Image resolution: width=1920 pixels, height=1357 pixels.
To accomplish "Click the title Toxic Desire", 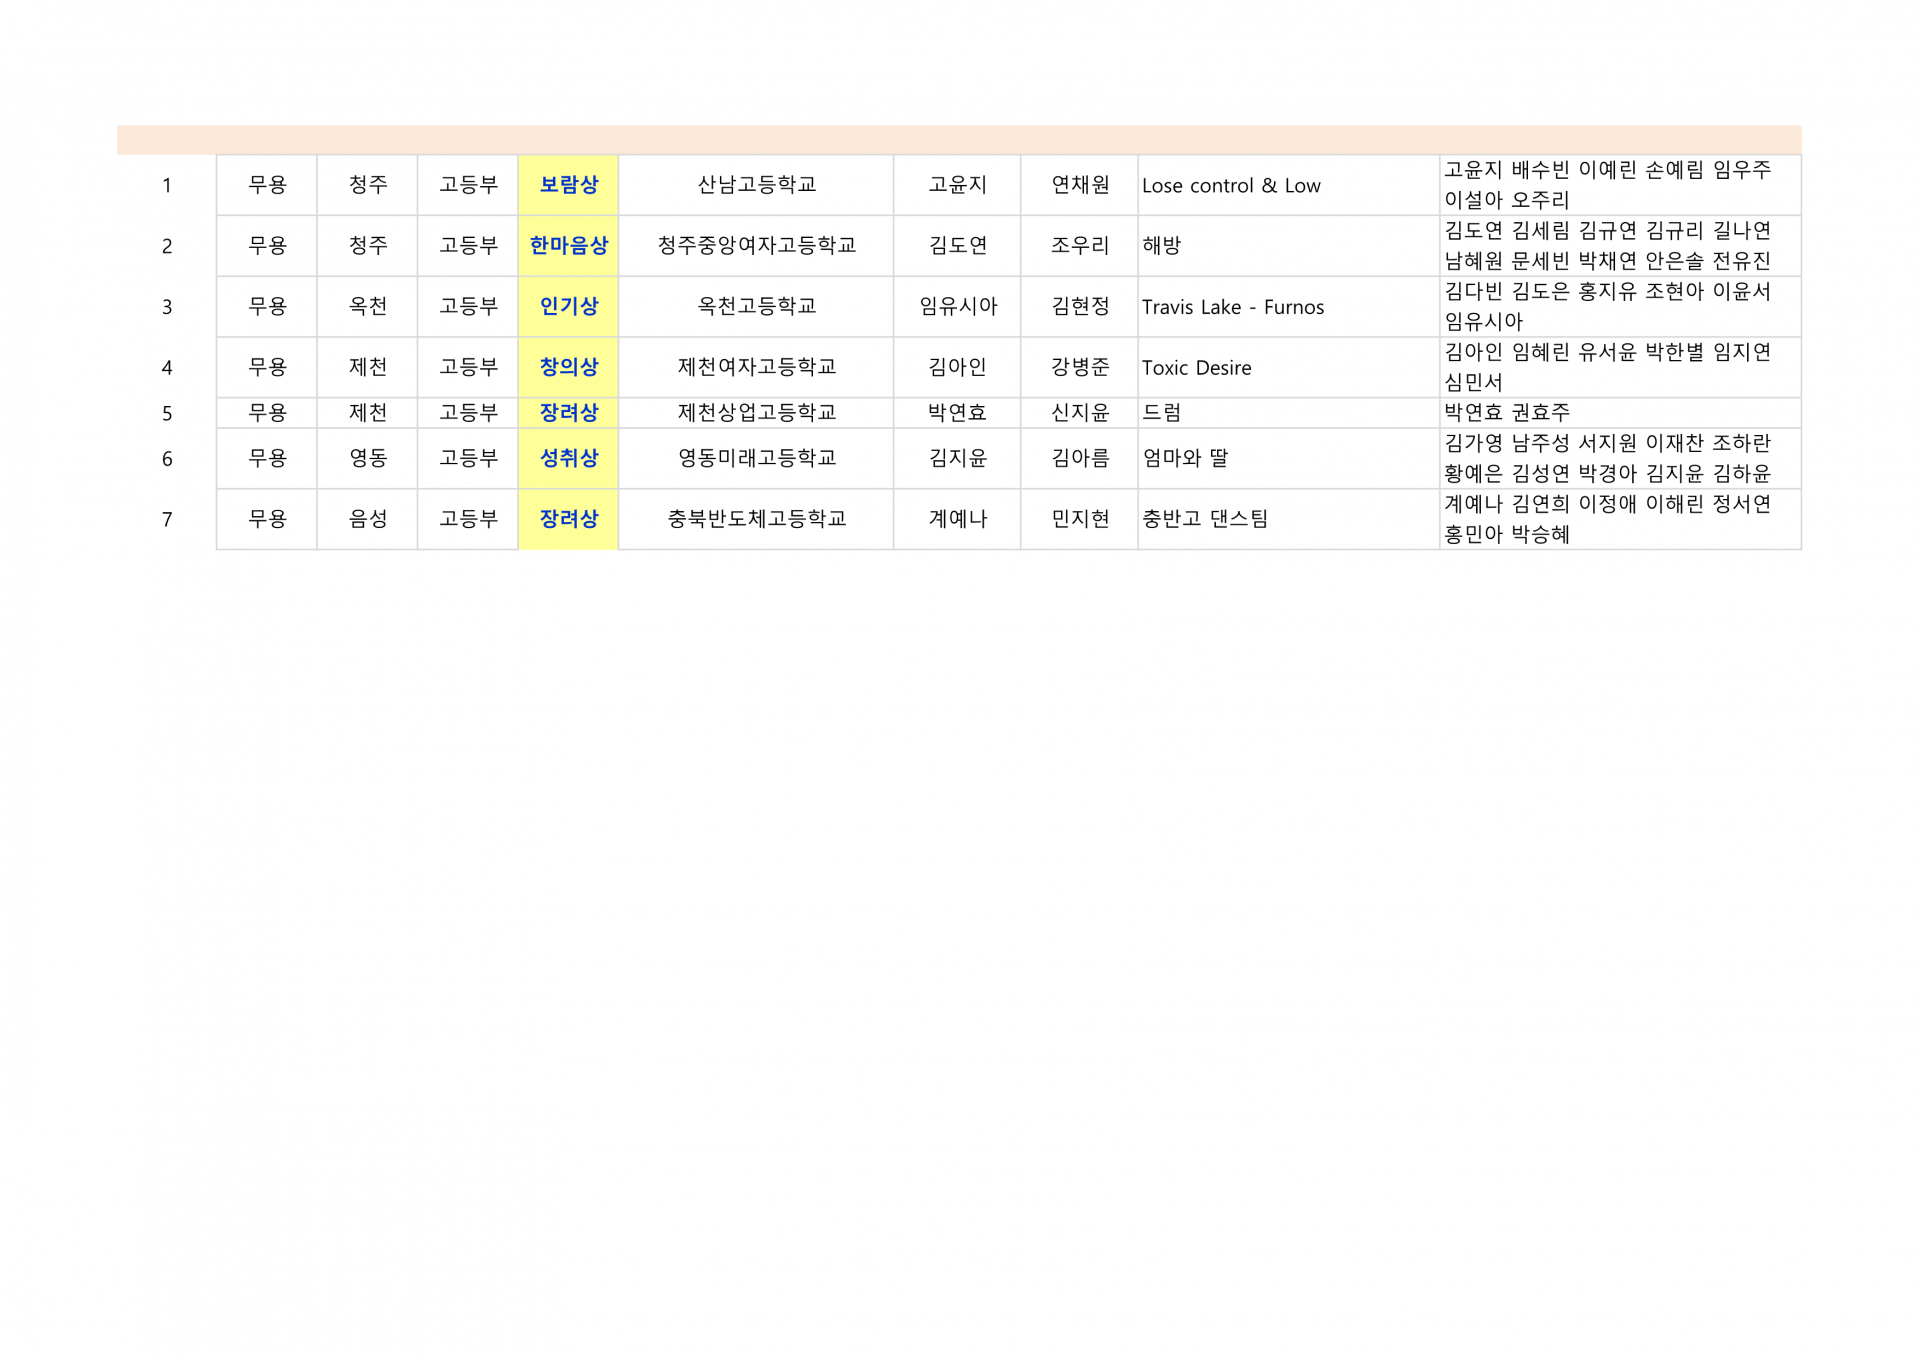I will [x=1196, y=368].
